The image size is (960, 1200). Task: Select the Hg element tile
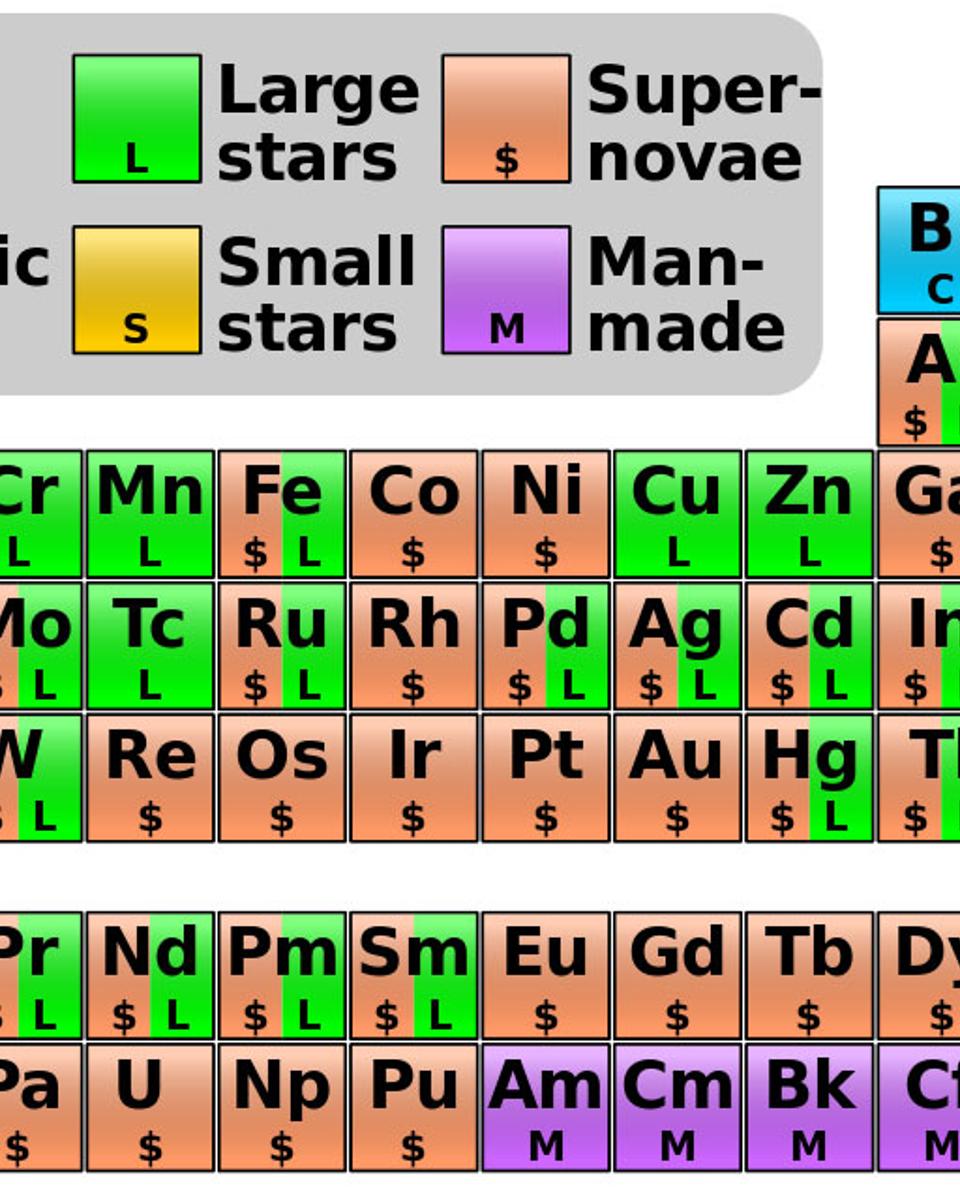click(810, 778)
